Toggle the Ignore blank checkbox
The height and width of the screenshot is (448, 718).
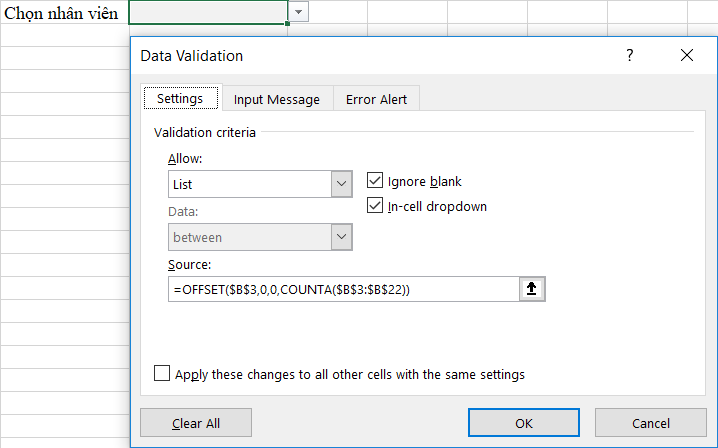375,180
